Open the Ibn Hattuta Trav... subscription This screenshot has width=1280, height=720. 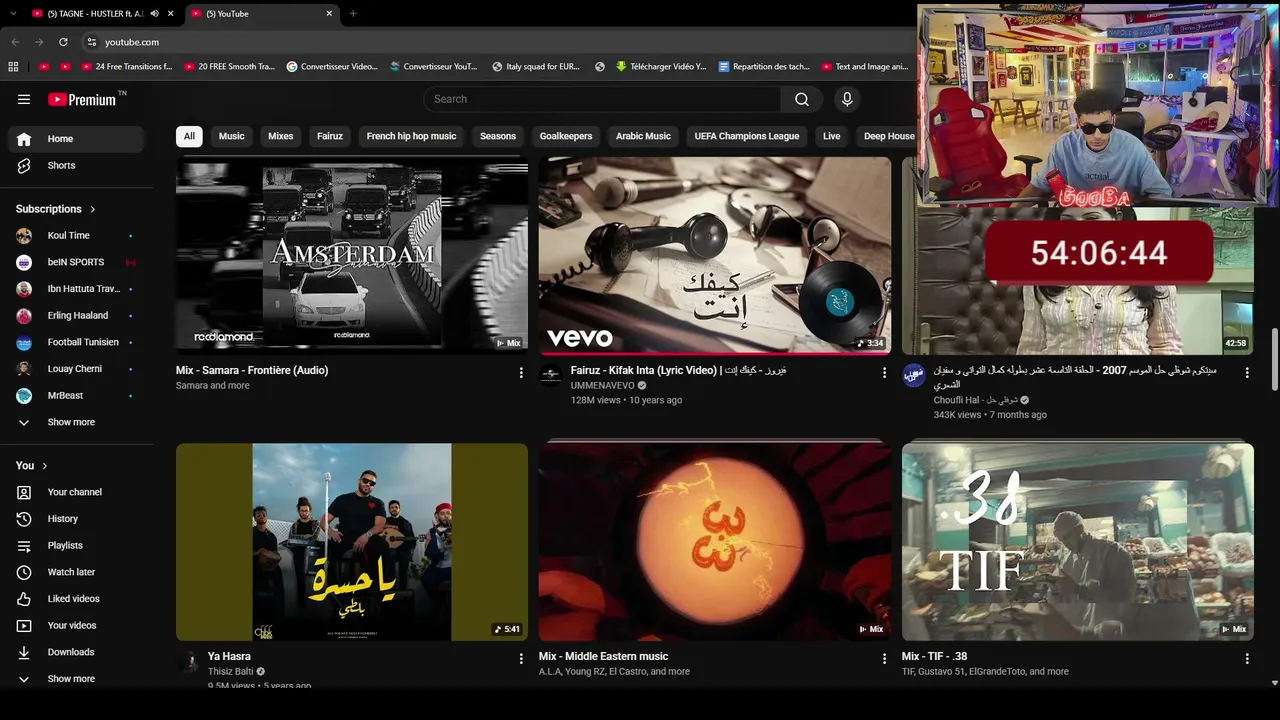click(77, 289)
